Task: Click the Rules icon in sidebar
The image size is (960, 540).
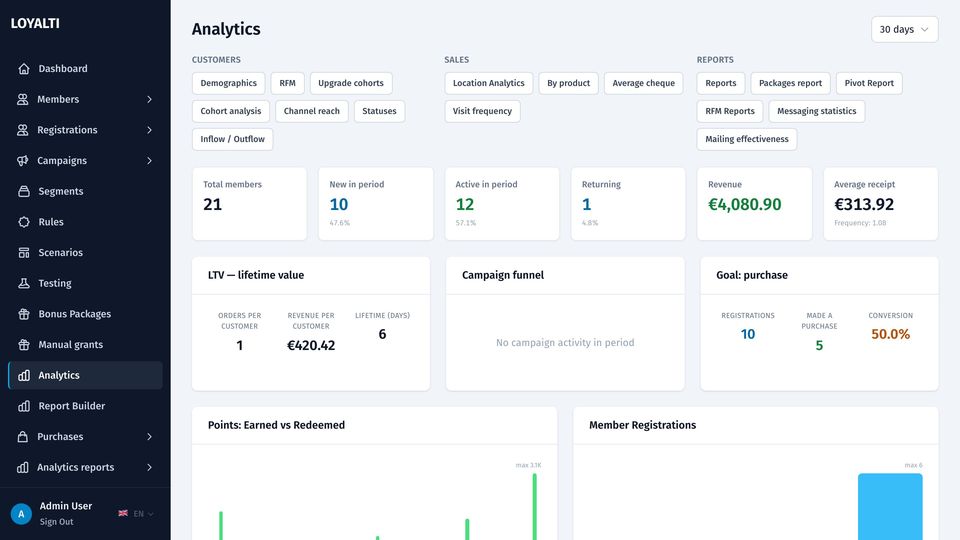Action: pos(24,222)
